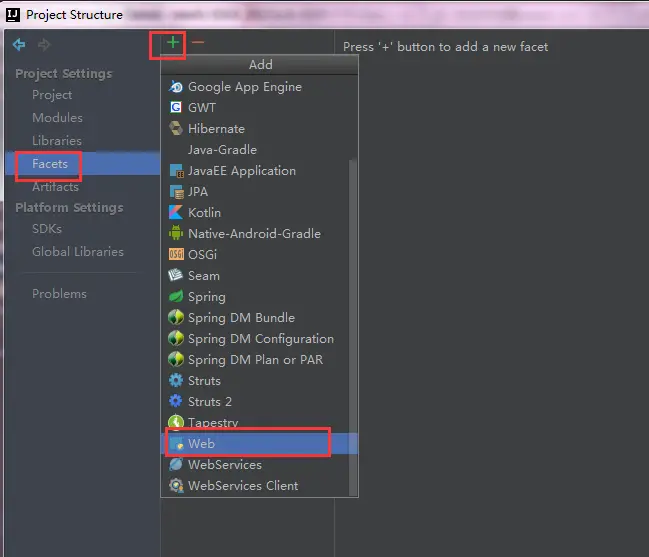Click the WebServices Client icon

coord(176,486)
